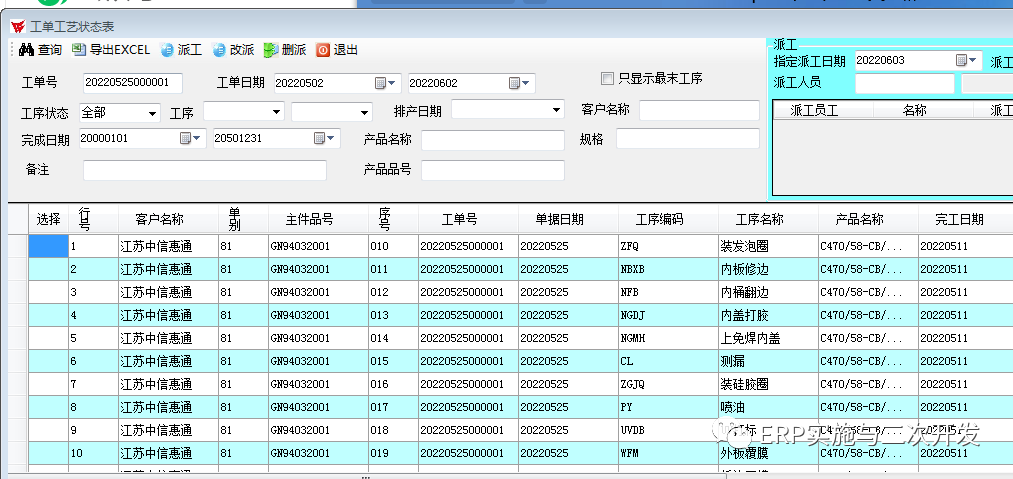Viewport: 1013px width, 479px height.
Task: Open dropdown arrow of 工单日期 20220602
Action: [526, 83]
